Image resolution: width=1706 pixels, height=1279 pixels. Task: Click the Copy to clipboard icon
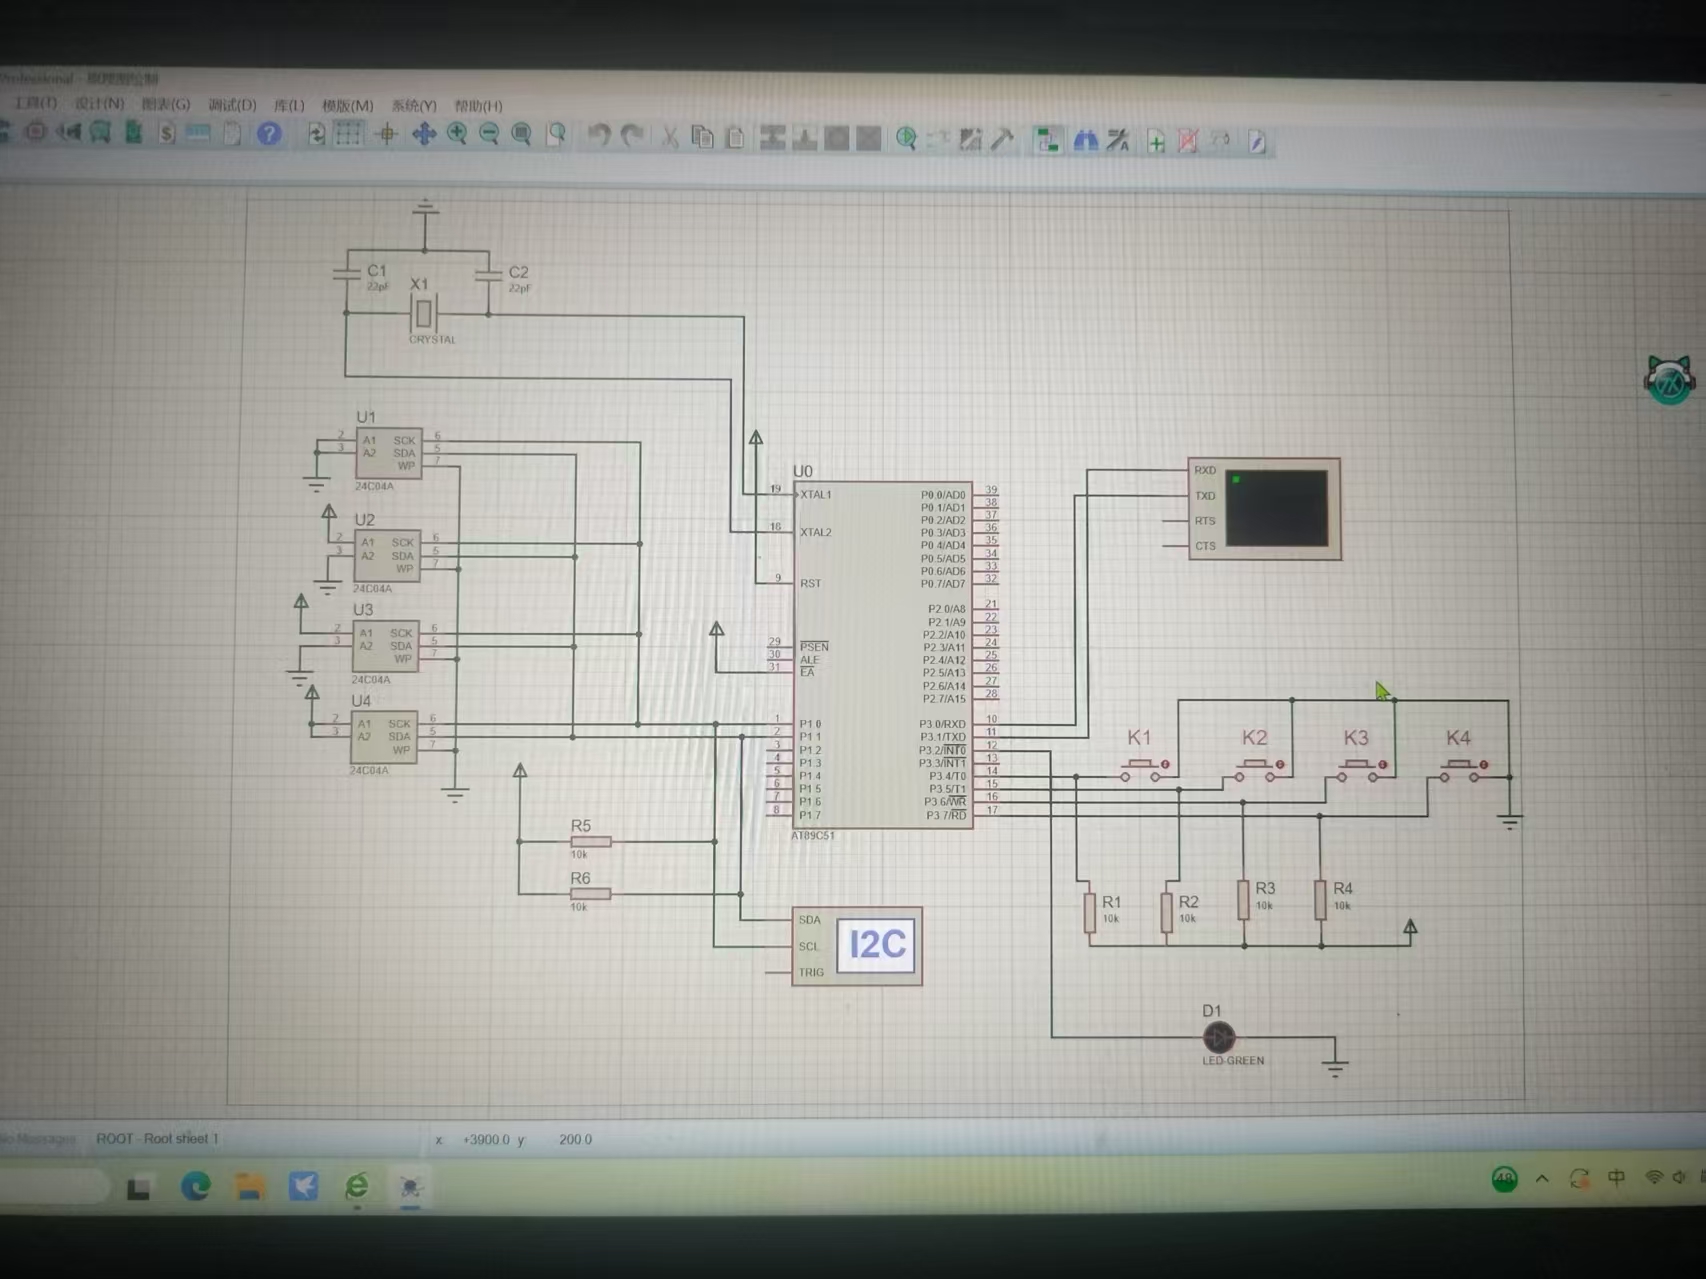click(x=703, y=138)
